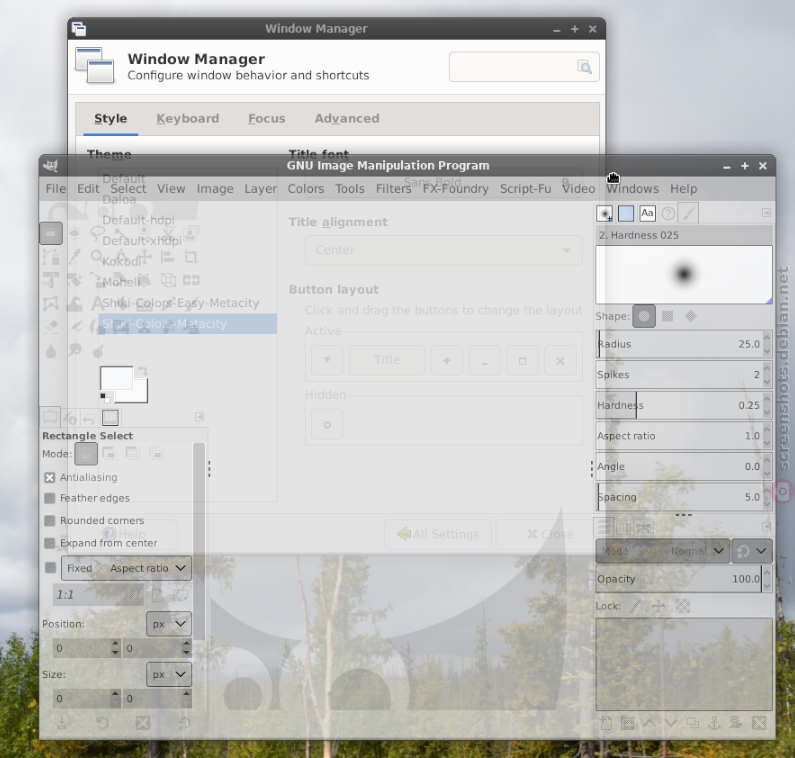This screenshot has width=795, height=758.
Task: Duplicate the current layer
Action: coord(693,723)
